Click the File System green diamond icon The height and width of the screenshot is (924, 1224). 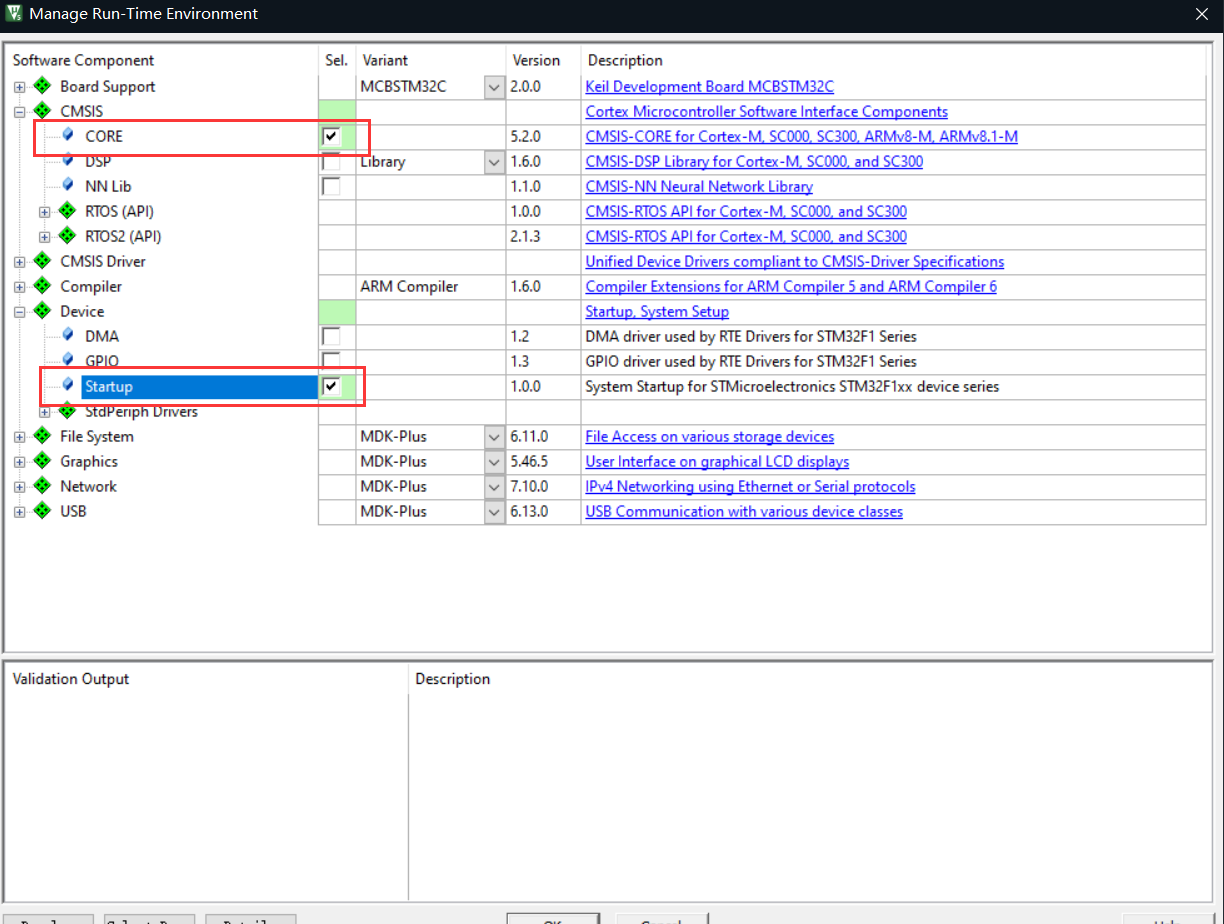pos(42,436)
